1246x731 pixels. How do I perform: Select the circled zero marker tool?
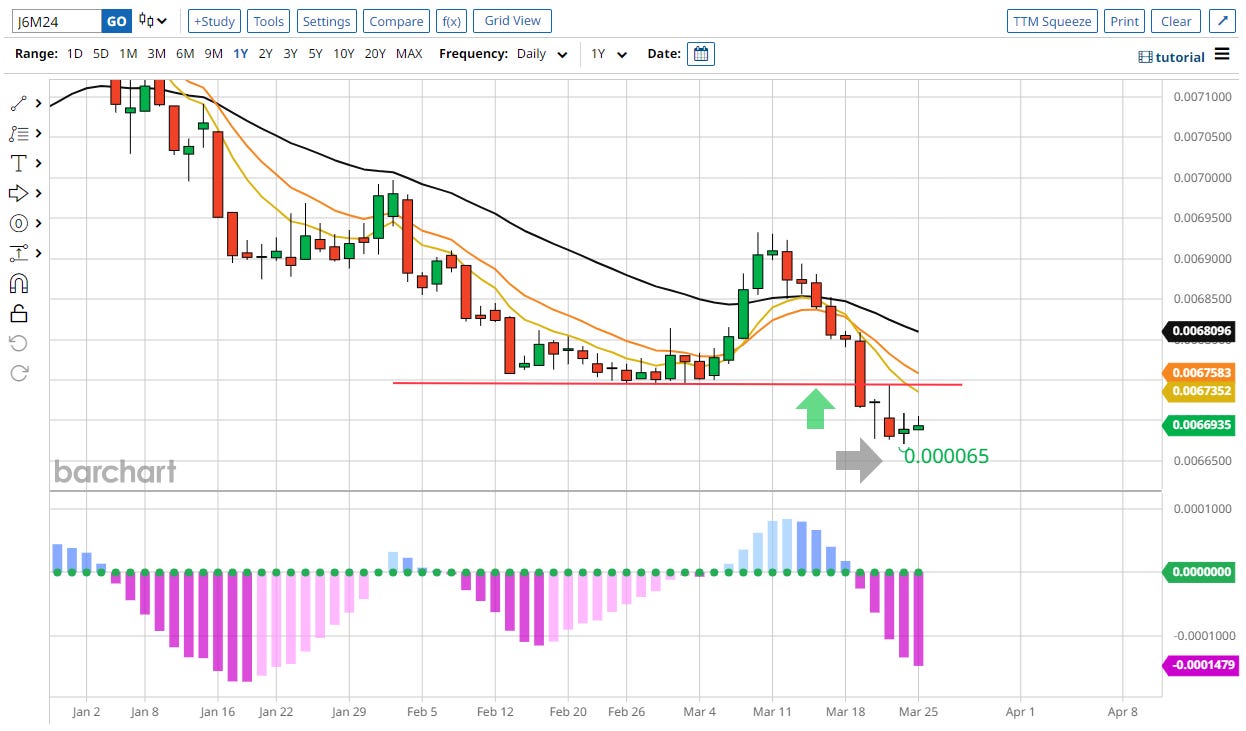[18, 223]
